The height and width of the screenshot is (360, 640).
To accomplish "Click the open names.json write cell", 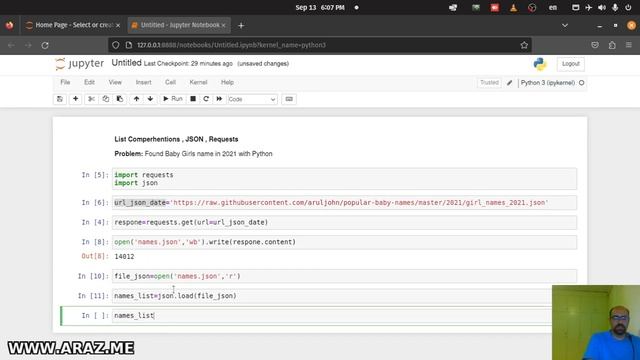I will click(344, 242).
